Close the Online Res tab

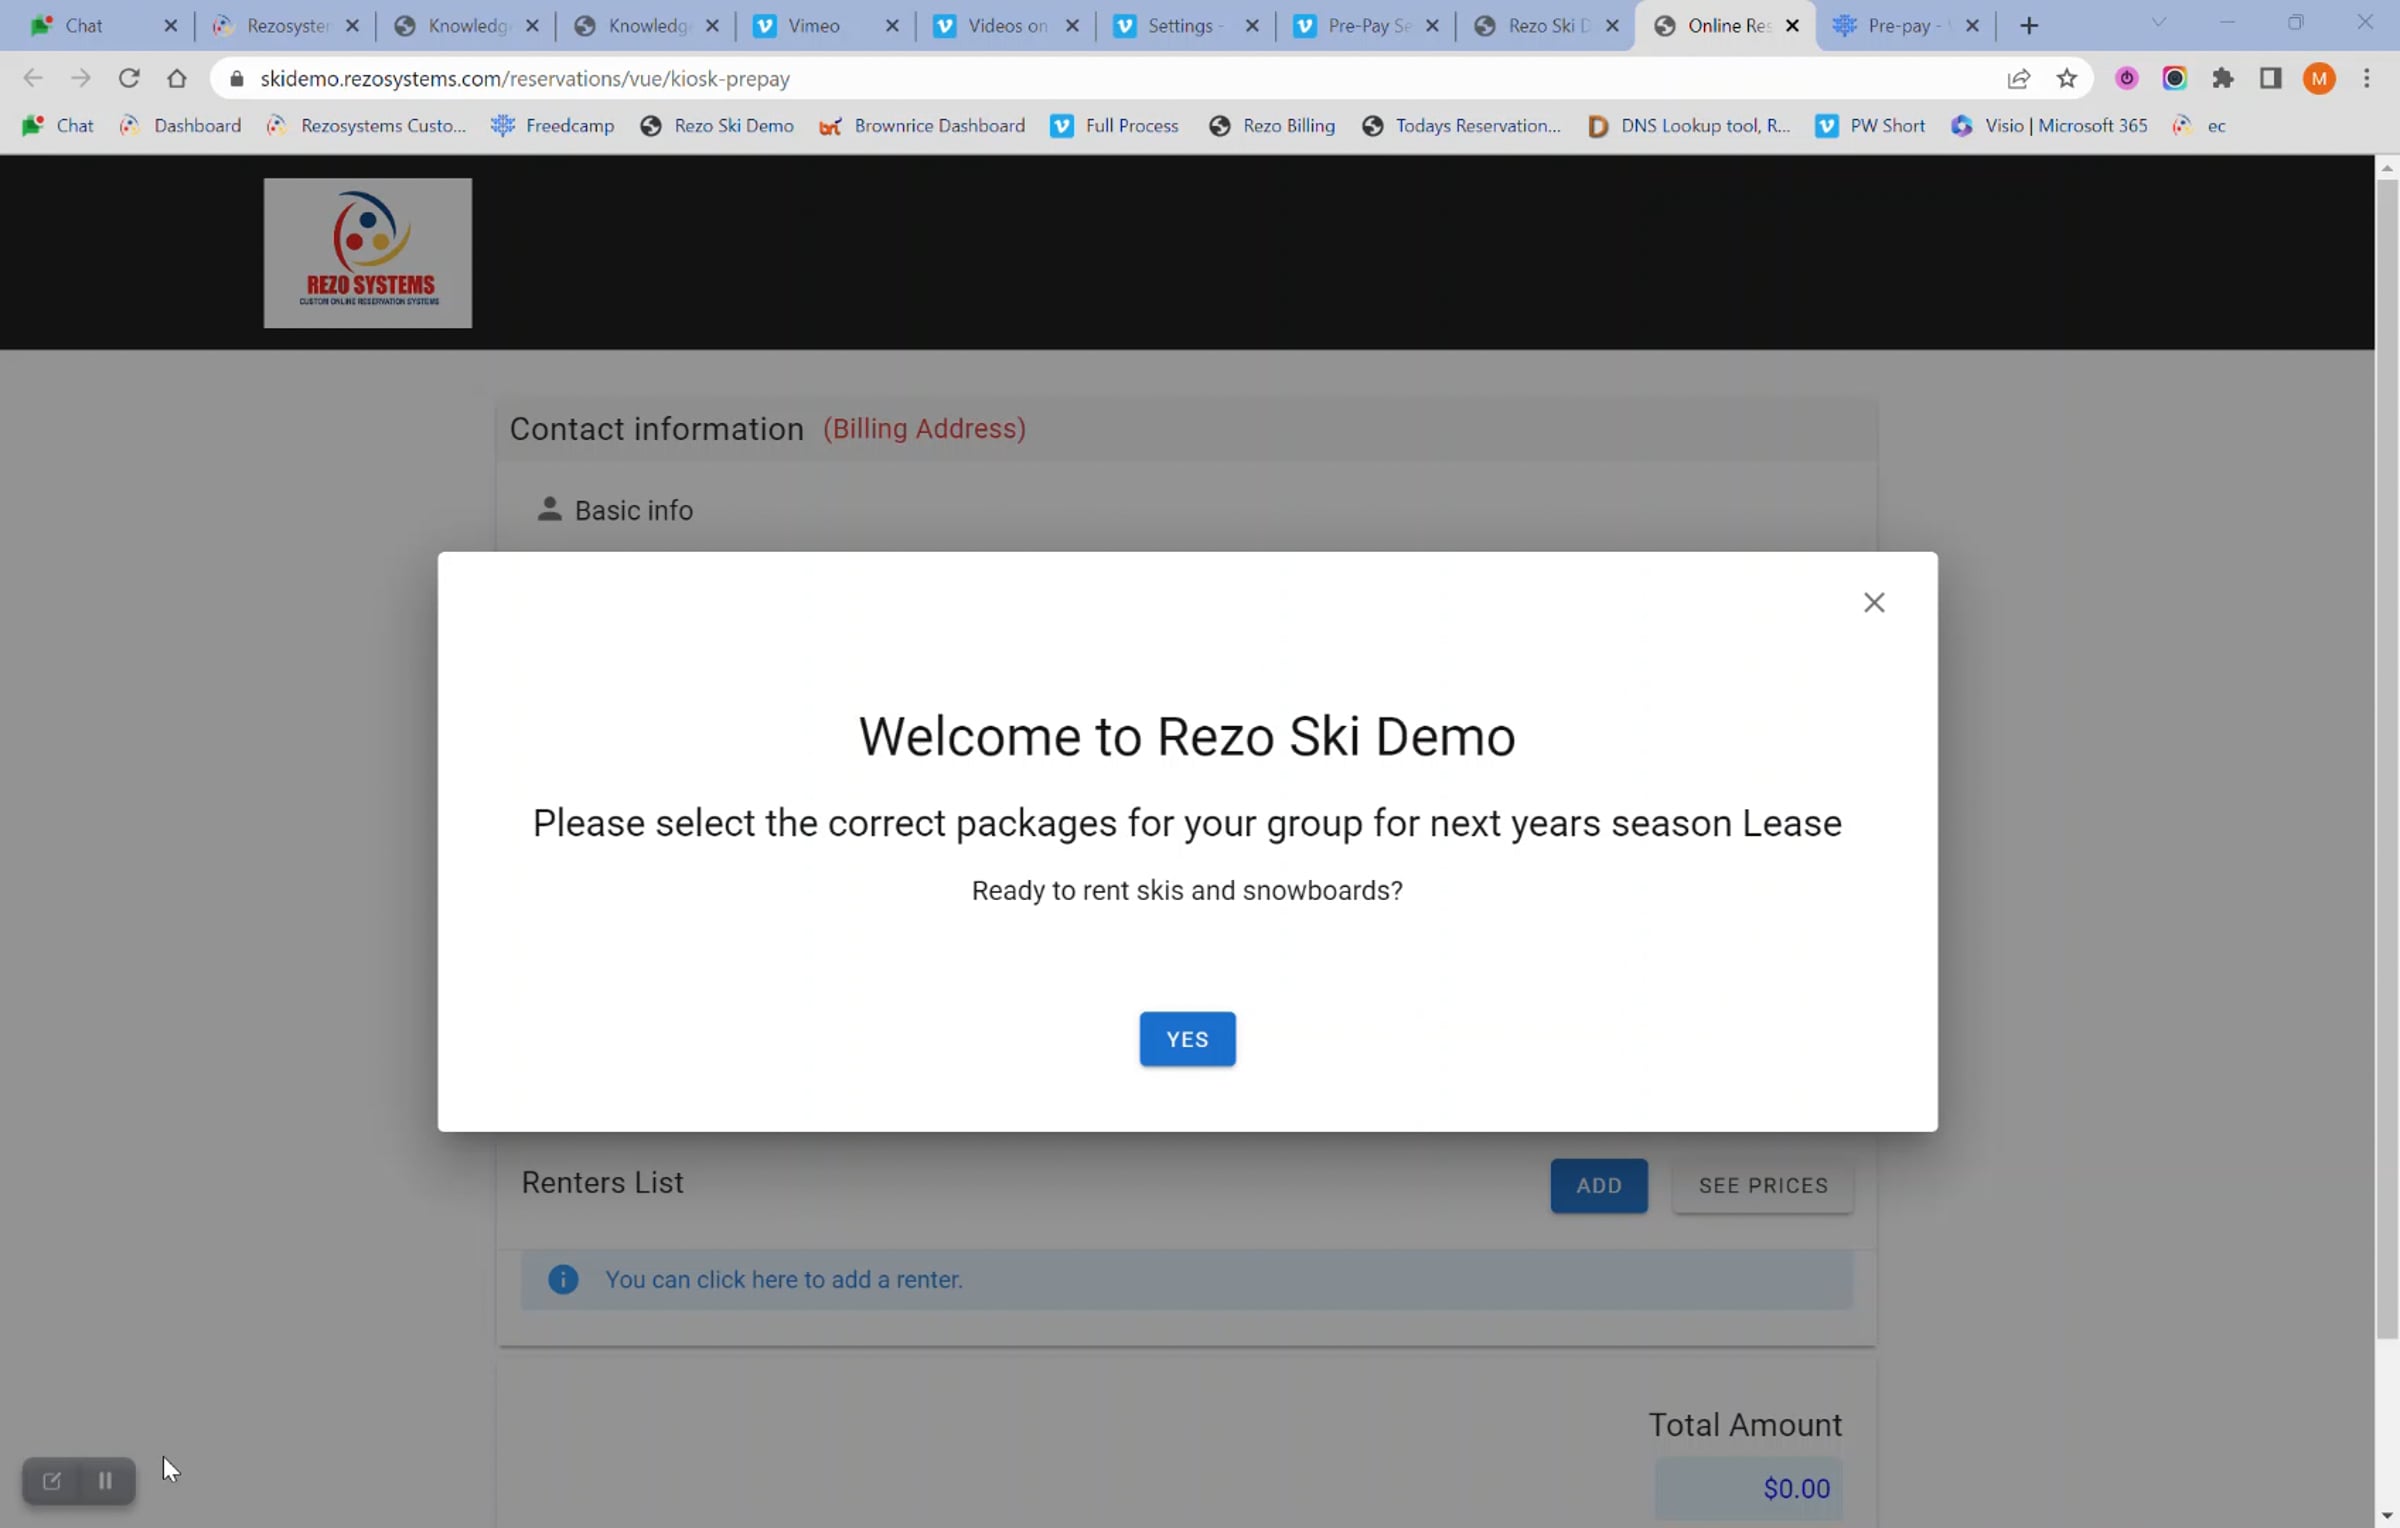point(1793,26)
